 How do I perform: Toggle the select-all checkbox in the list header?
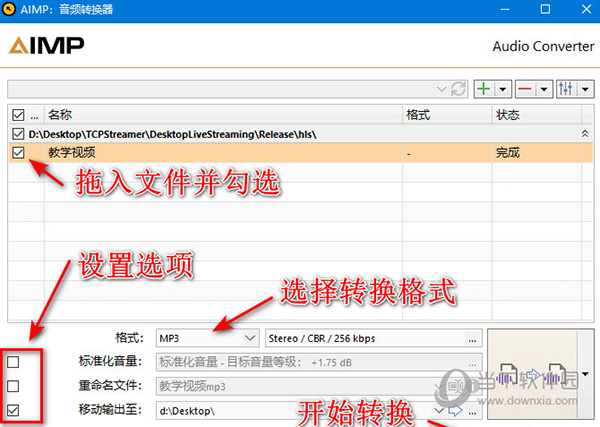click(x=18, y=115)
